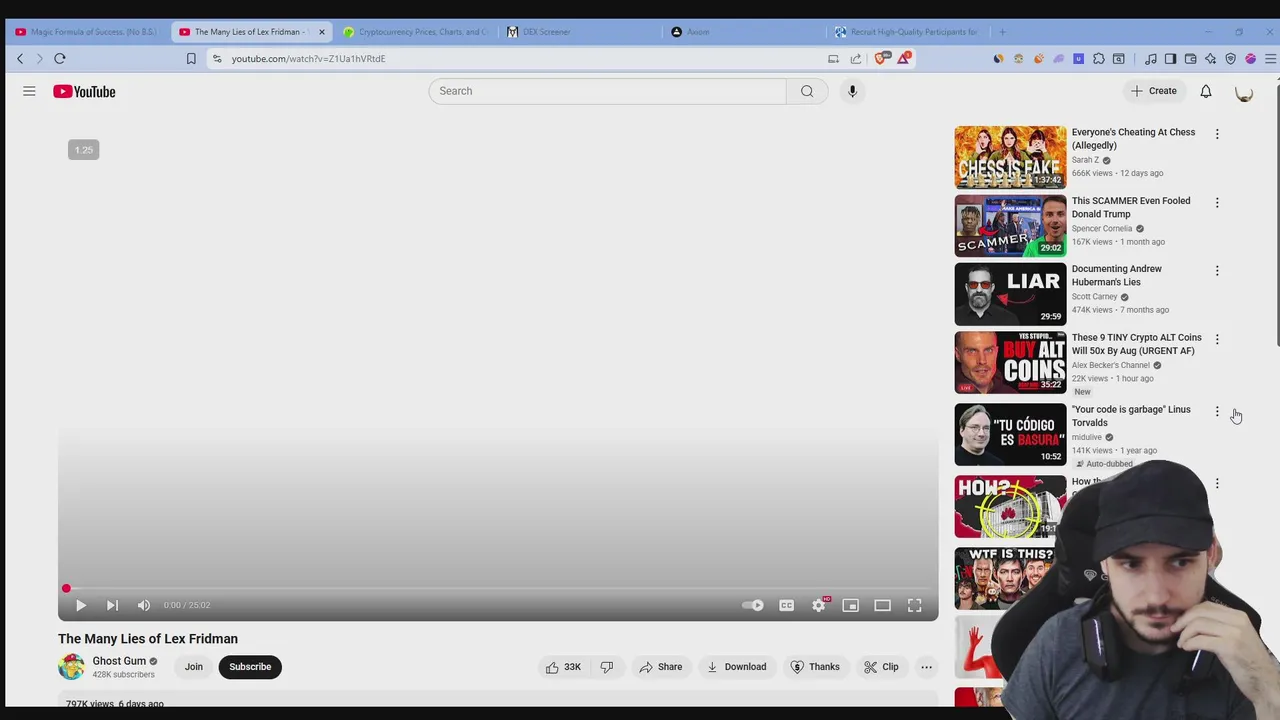Click the browser address bar URL
This screenshot has height=720, width=1280.
click(308, 59)
